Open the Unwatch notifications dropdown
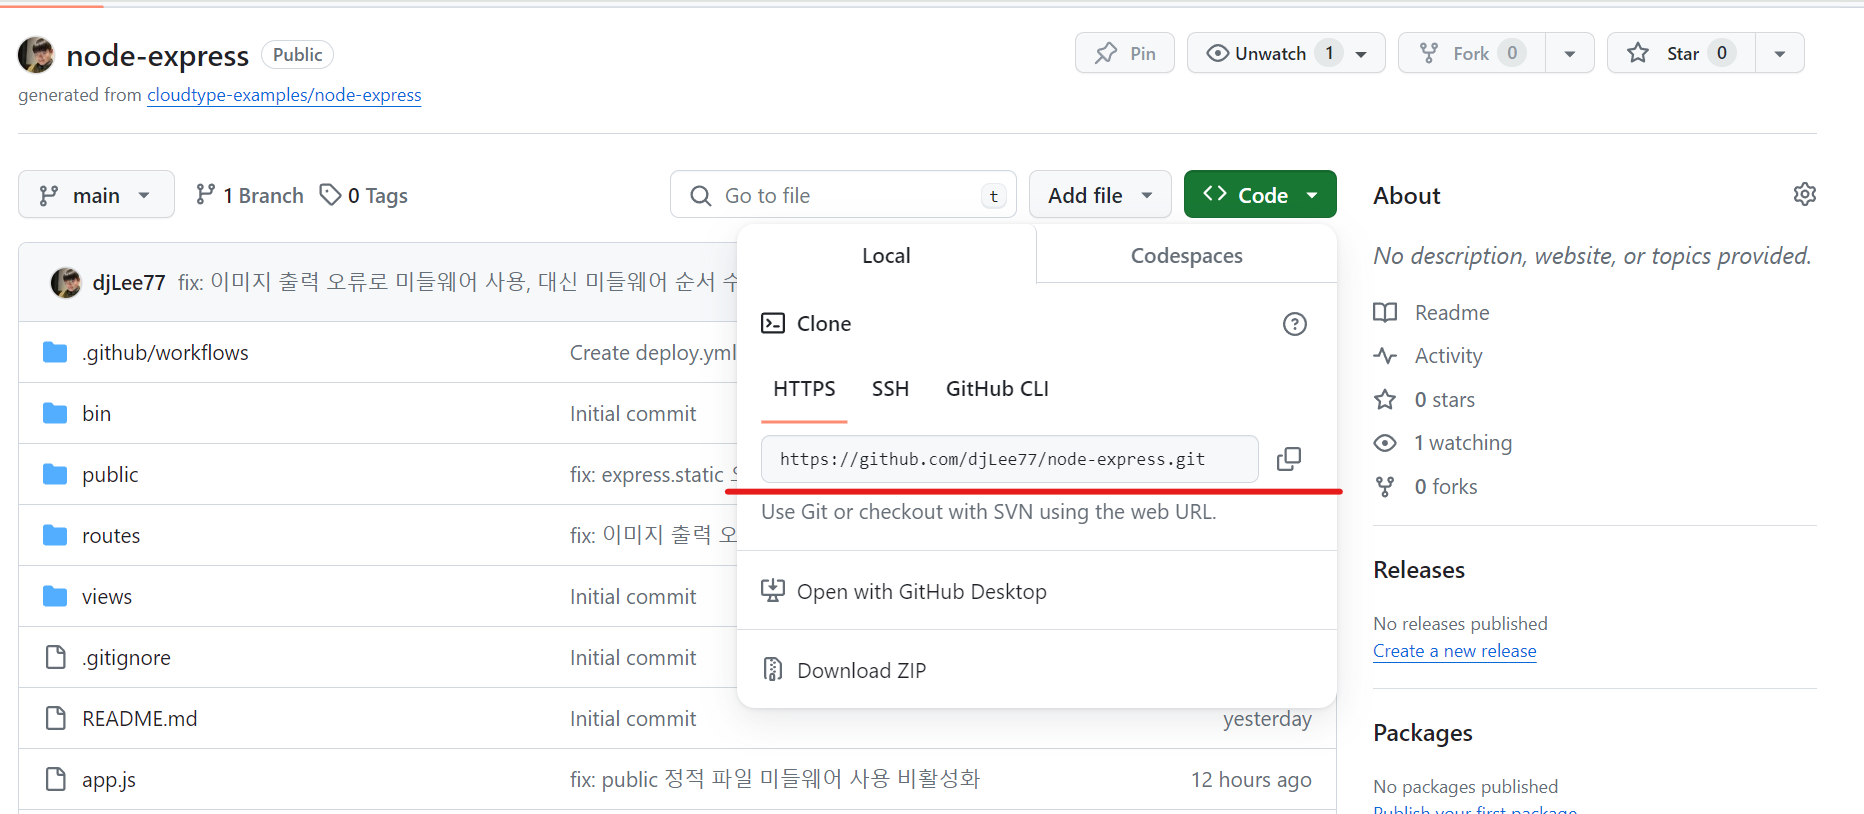The image size is (1864, 814). (1286, 53)
